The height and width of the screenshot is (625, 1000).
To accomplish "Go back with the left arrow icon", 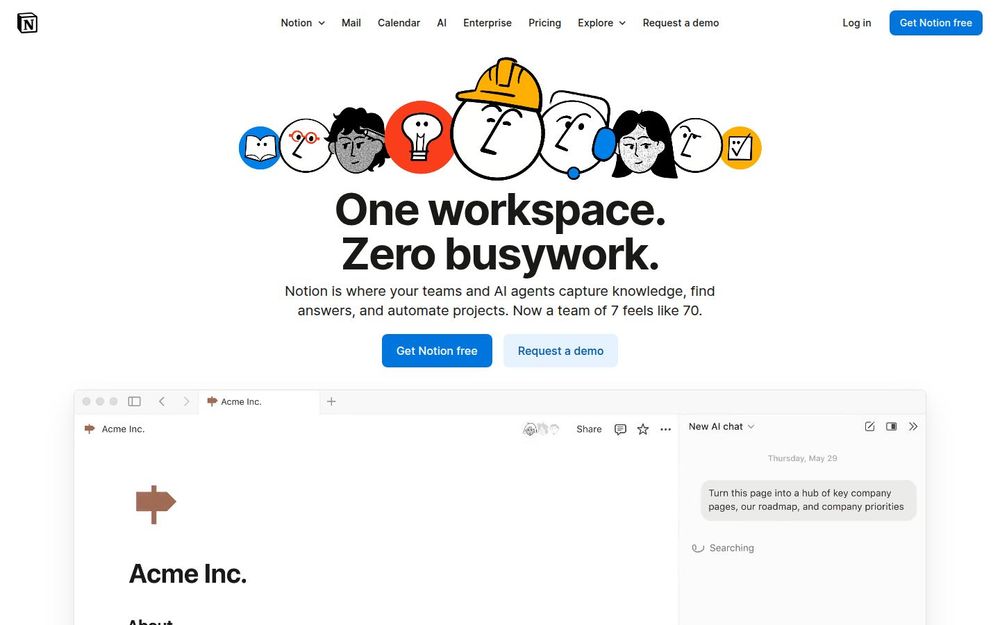I will 162,401.
